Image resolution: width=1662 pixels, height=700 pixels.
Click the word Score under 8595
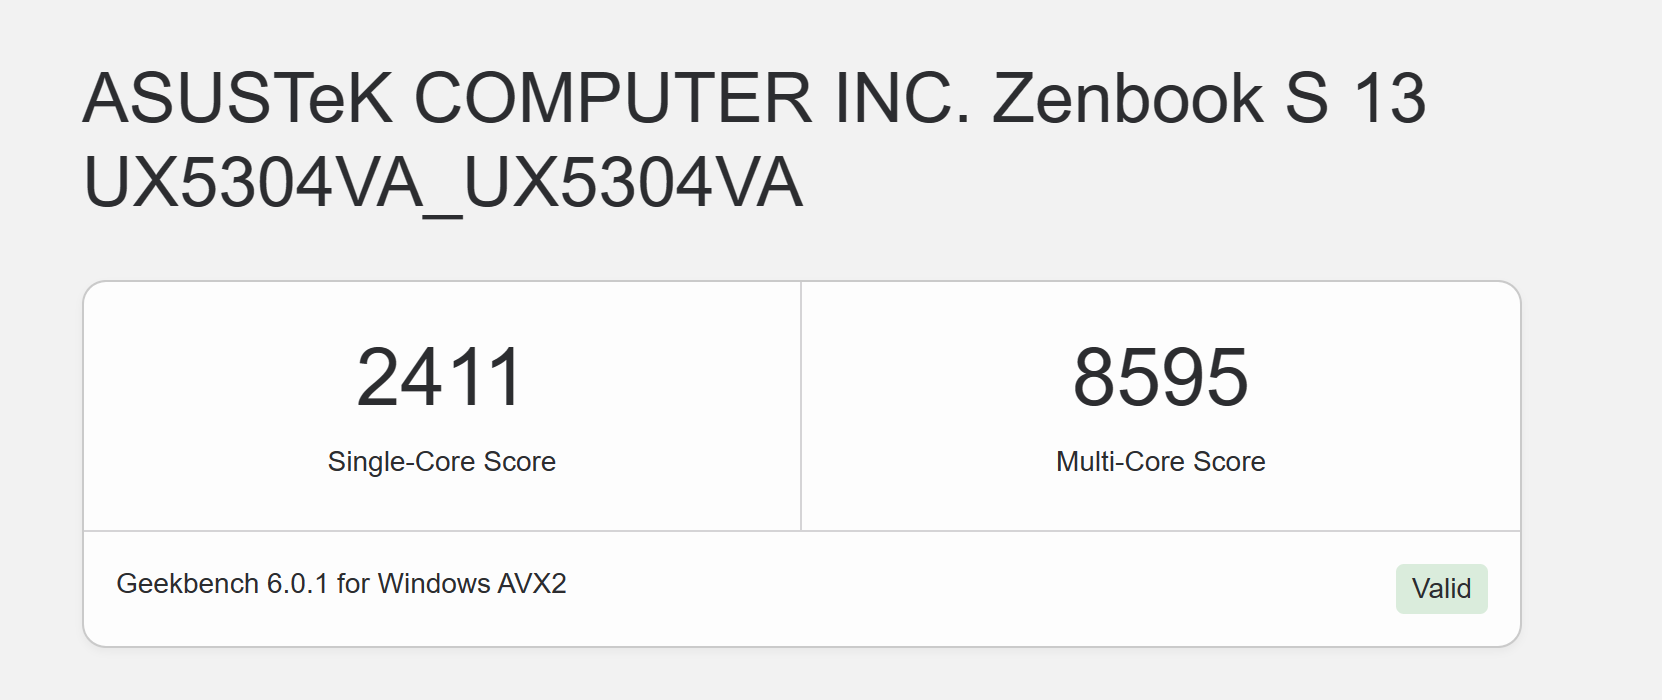[x=1229, y=461]
